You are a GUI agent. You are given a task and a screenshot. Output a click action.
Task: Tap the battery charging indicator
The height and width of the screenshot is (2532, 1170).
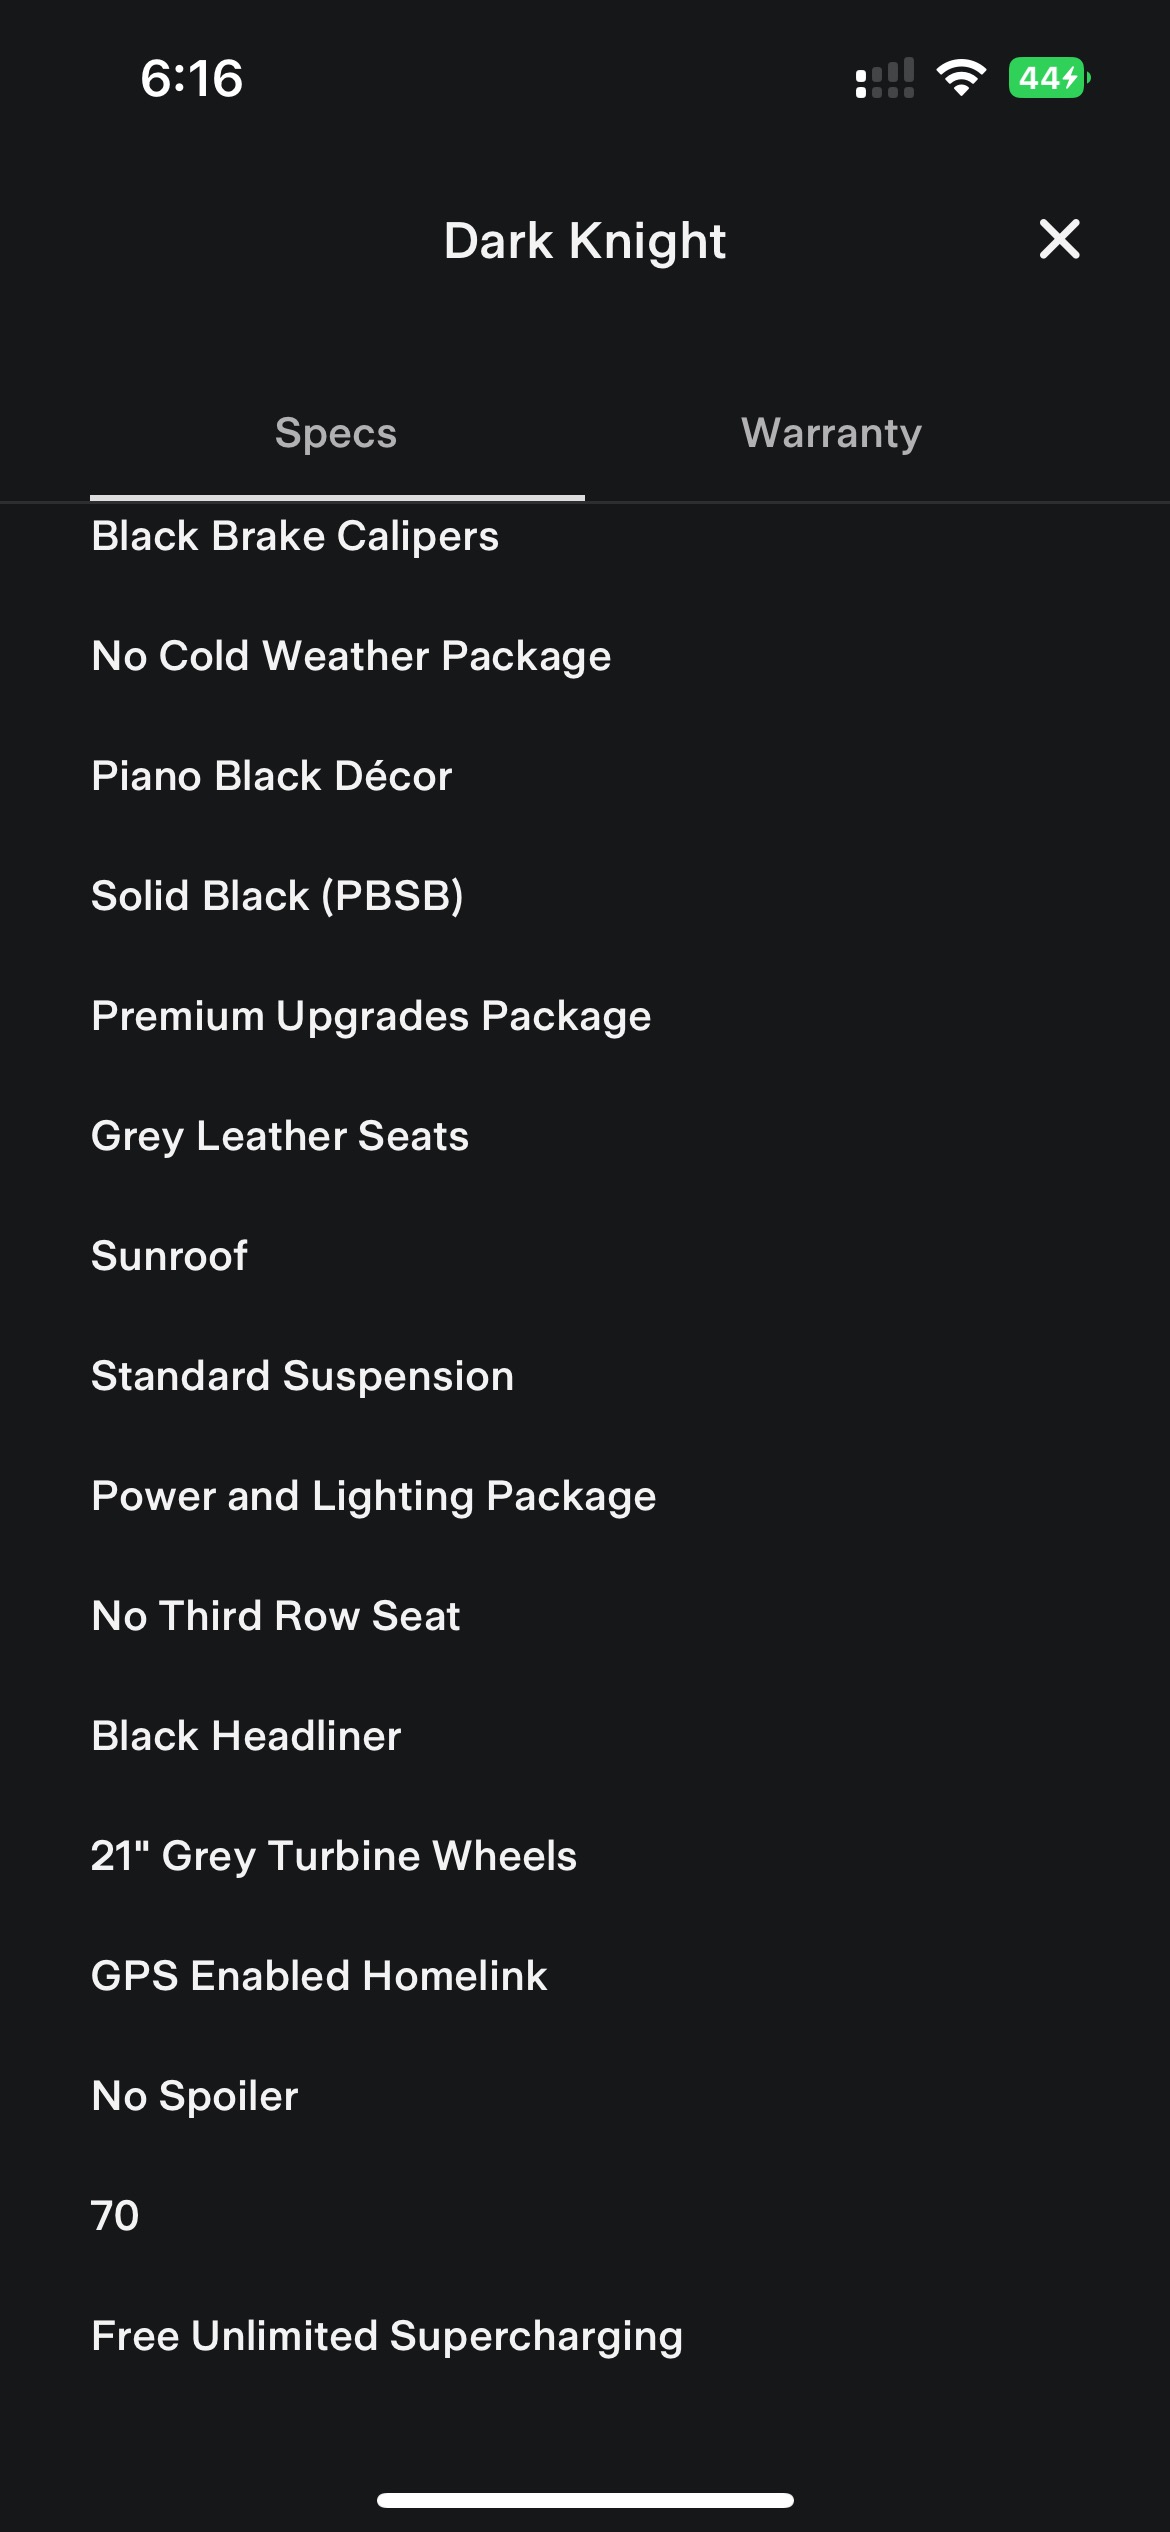[1048, 78]
